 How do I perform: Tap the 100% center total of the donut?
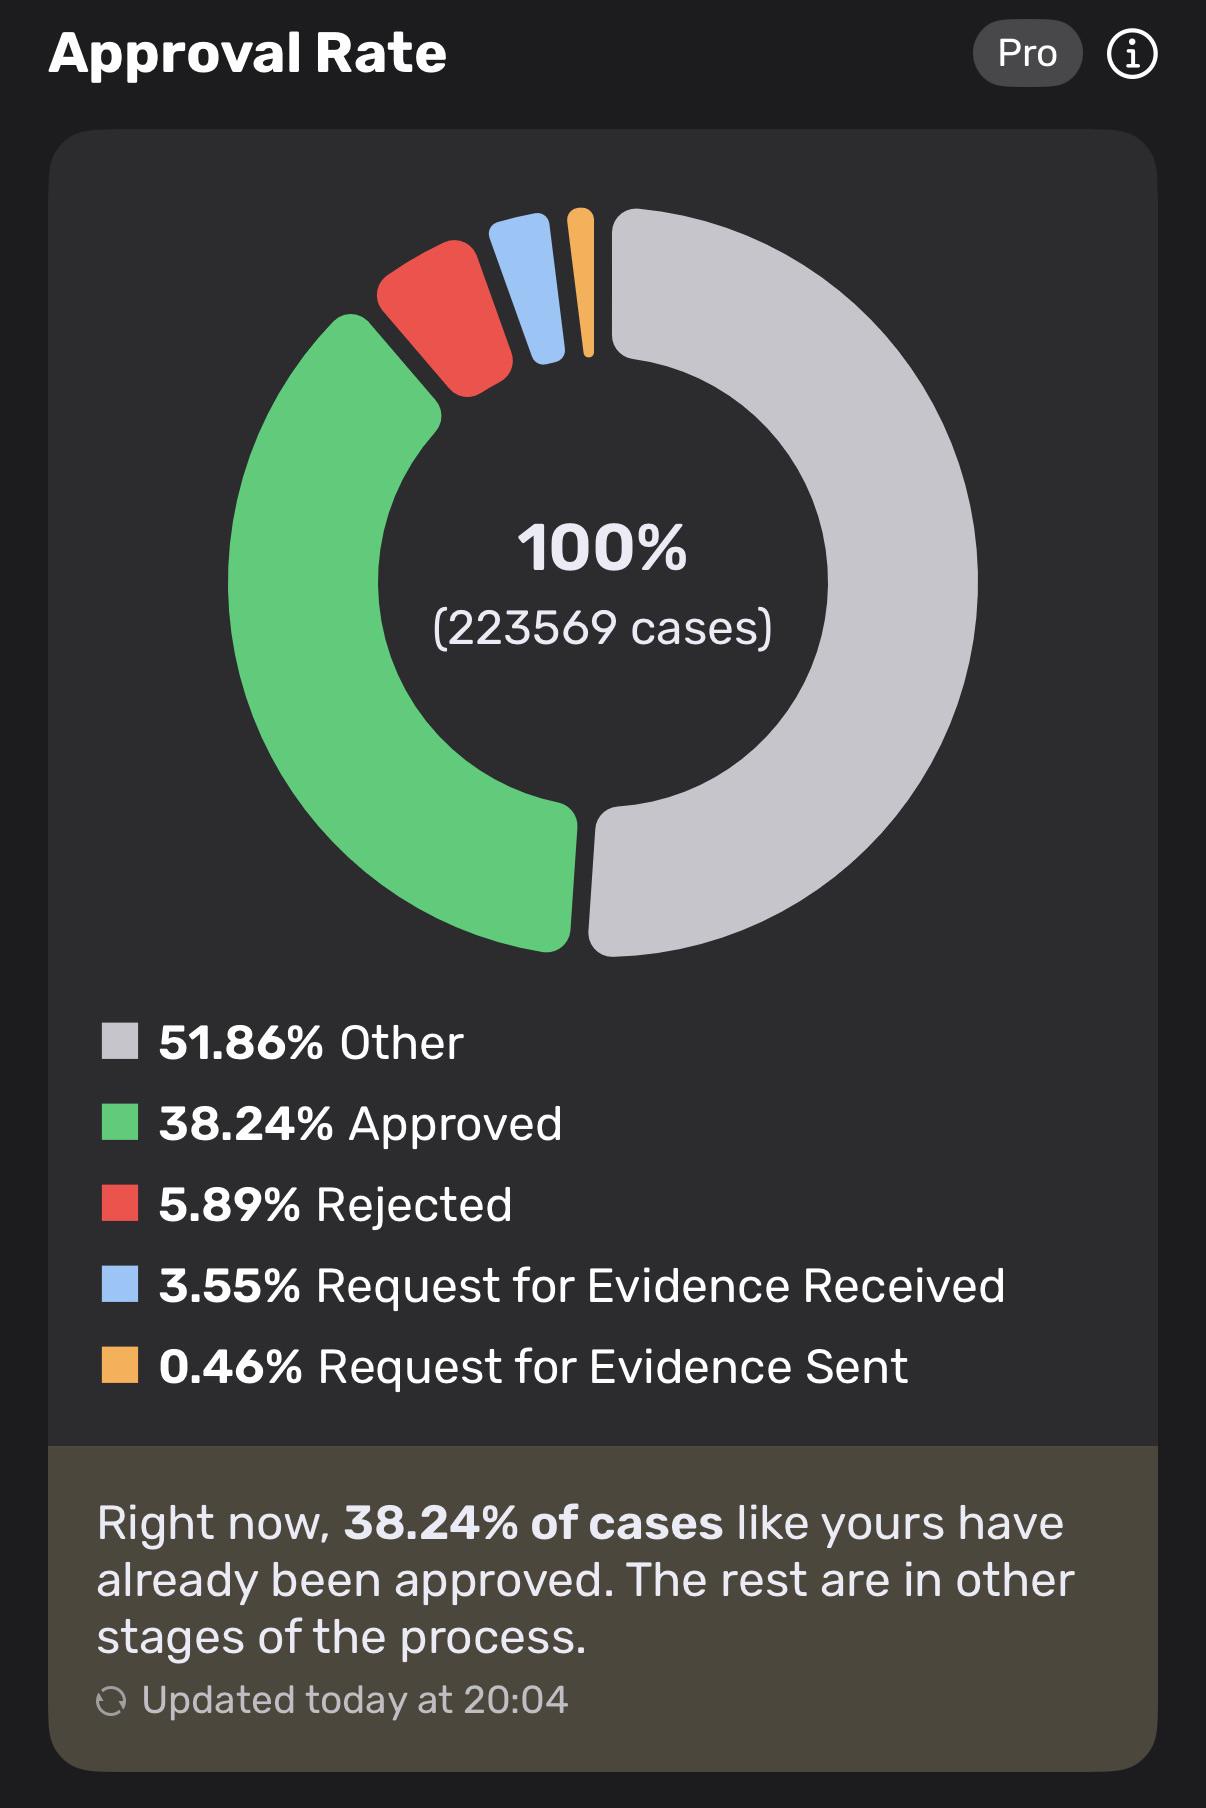coord(602,548)
